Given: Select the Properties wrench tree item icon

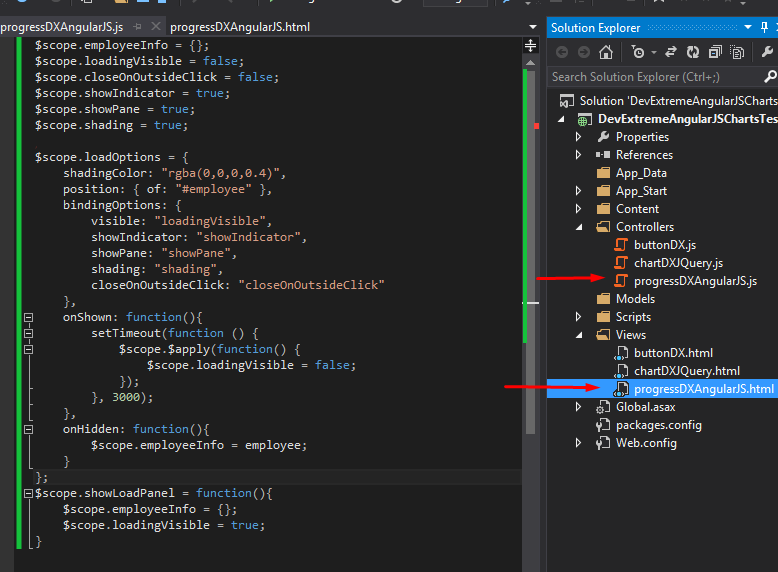Looking at the screenshot, I should point(603,136).
